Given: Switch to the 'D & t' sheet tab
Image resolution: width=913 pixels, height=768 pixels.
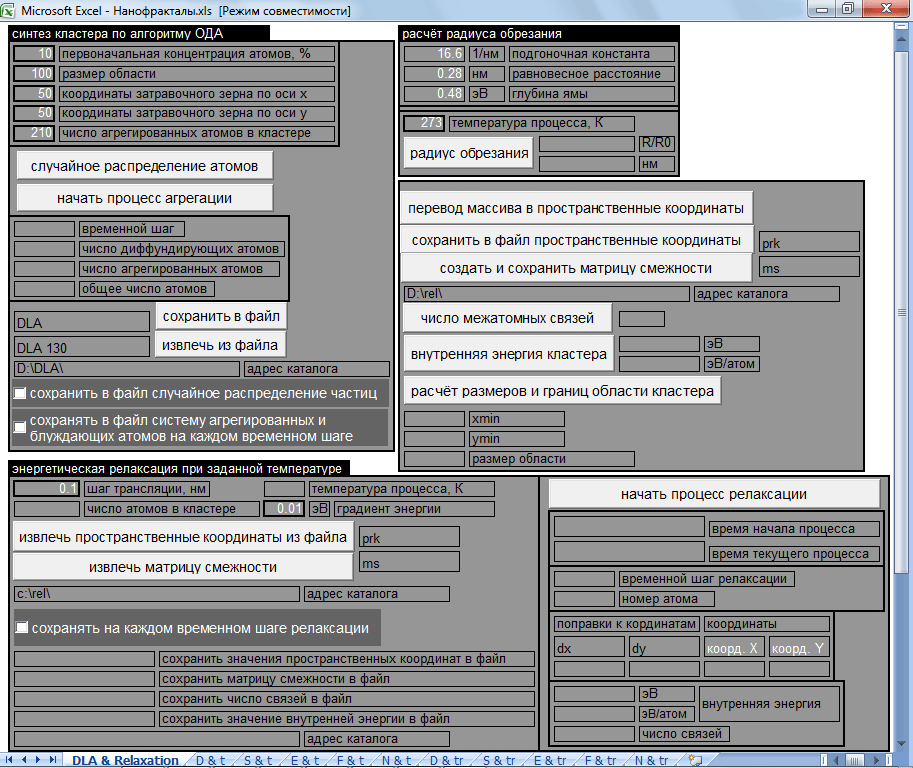Looking at the screenshot, I should tap(210, 760).
